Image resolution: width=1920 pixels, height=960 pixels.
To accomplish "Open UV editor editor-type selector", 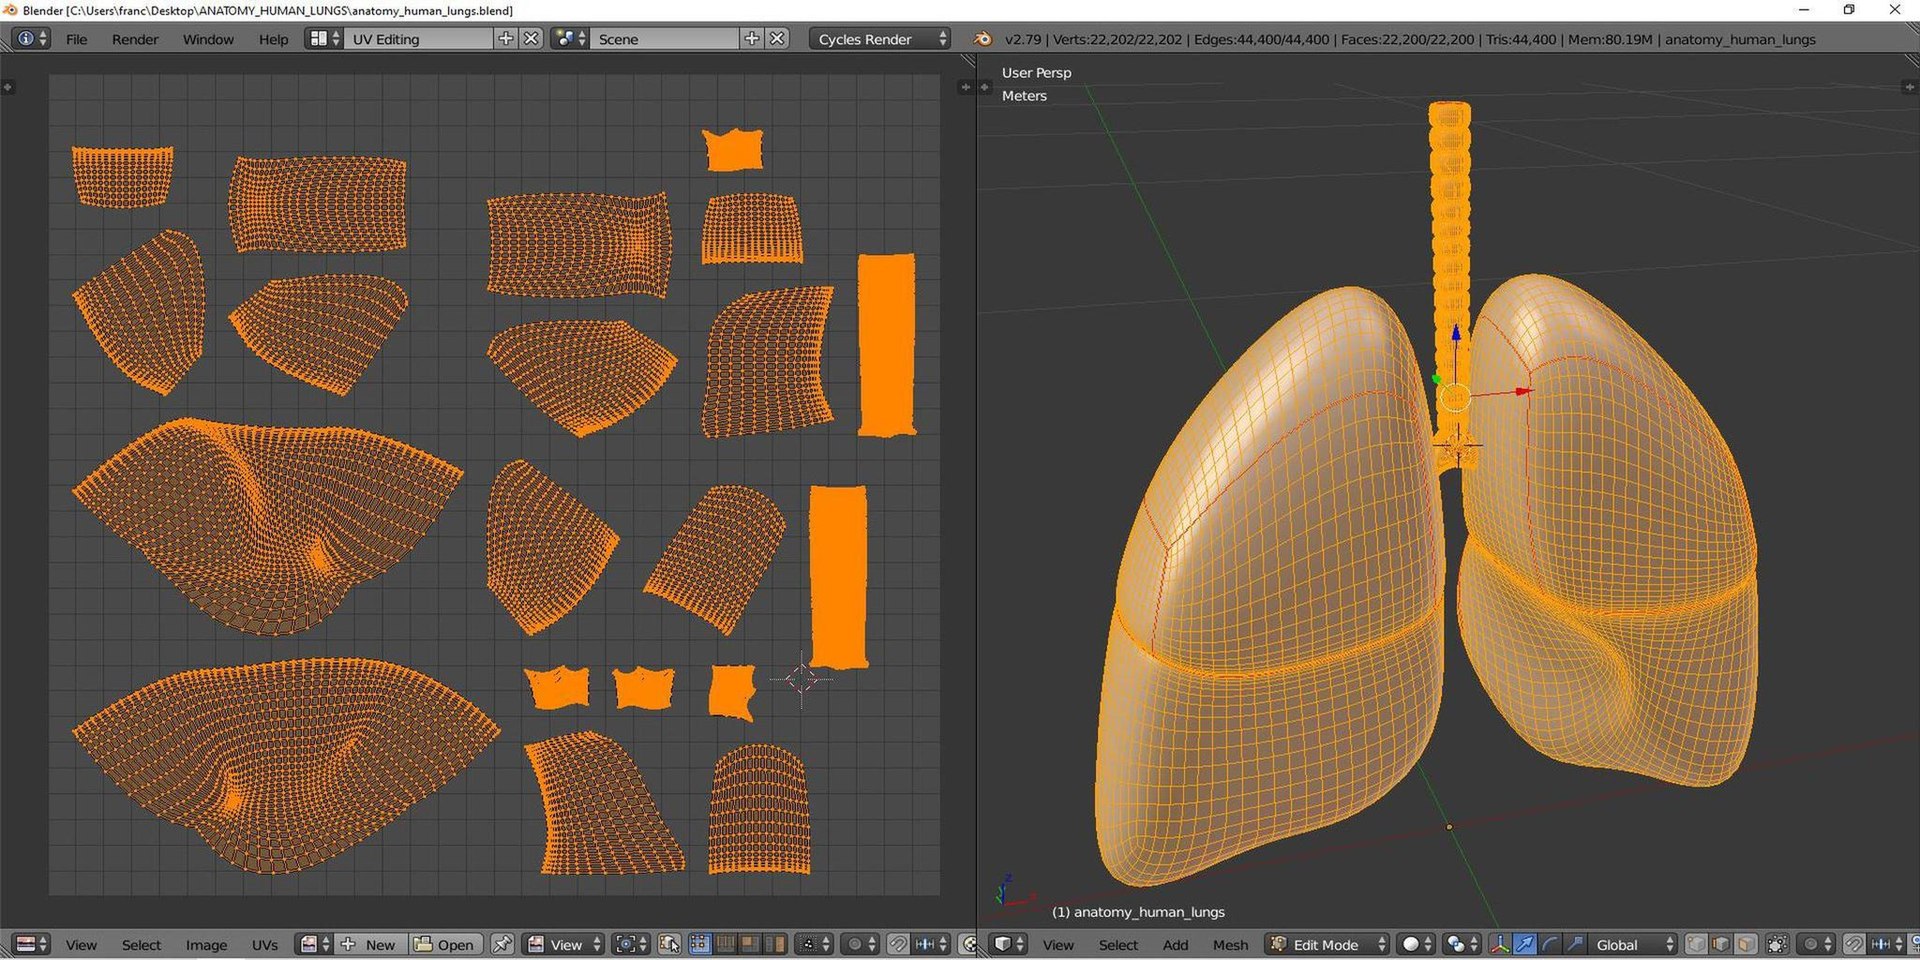I will tap(32, 944).
